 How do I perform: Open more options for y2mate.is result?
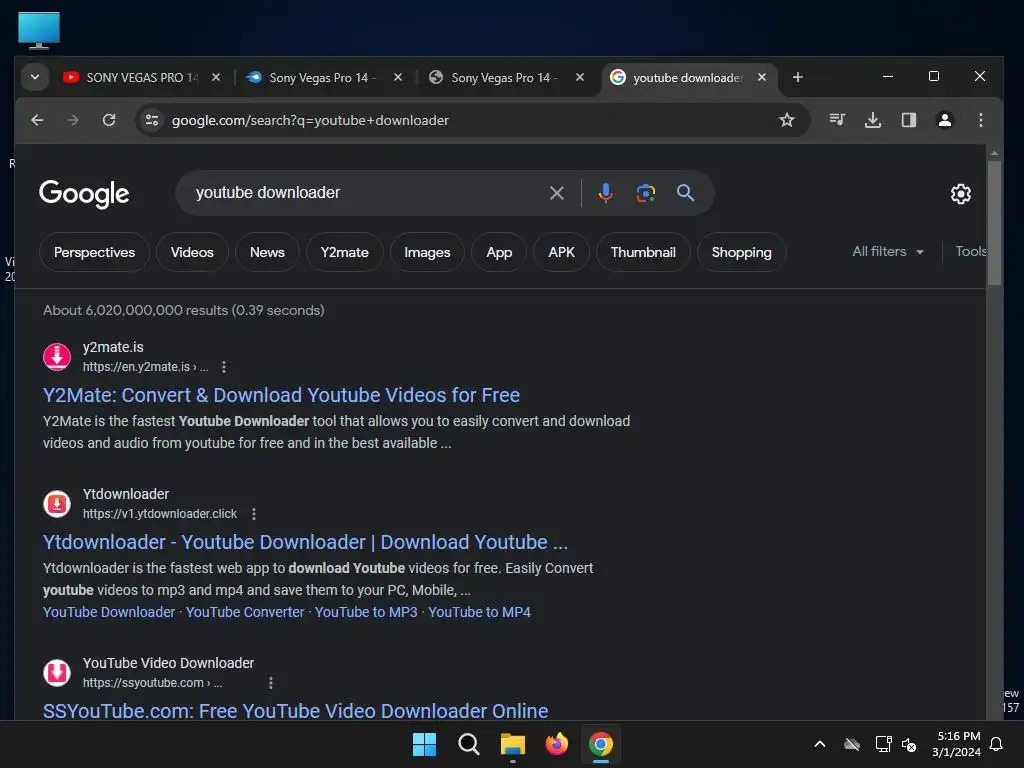(x=224, y=367)
